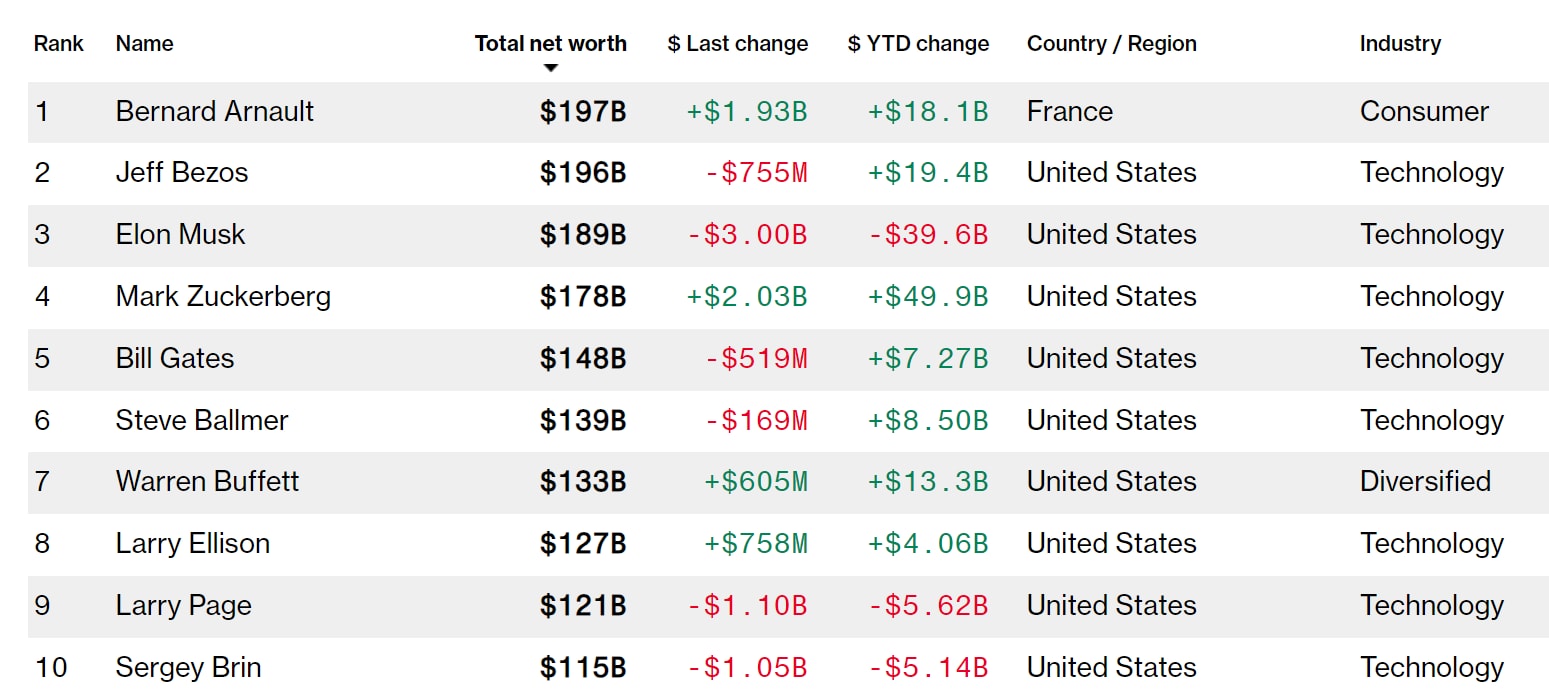Image resolution: width=1549 pixels, height=697 pixels.
Task: Click Warren Buffett's name
Action: [x=207, y=482]
